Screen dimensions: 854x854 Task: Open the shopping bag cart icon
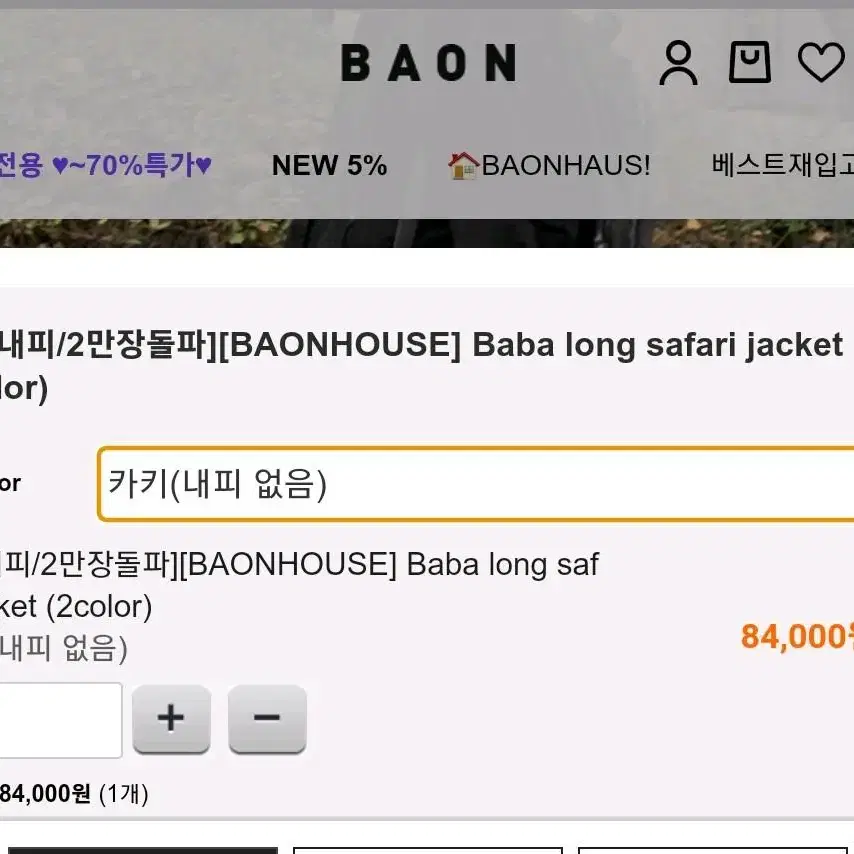749,62
